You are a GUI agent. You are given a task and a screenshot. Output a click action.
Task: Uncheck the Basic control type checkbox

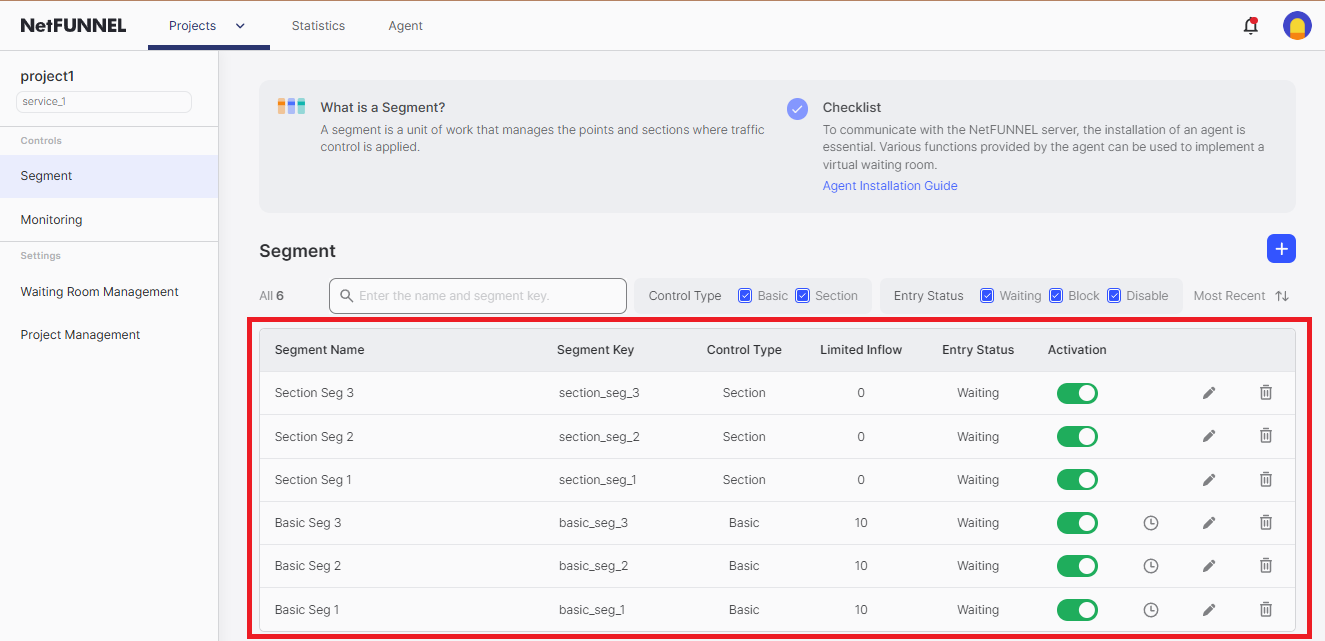point(745,296)
